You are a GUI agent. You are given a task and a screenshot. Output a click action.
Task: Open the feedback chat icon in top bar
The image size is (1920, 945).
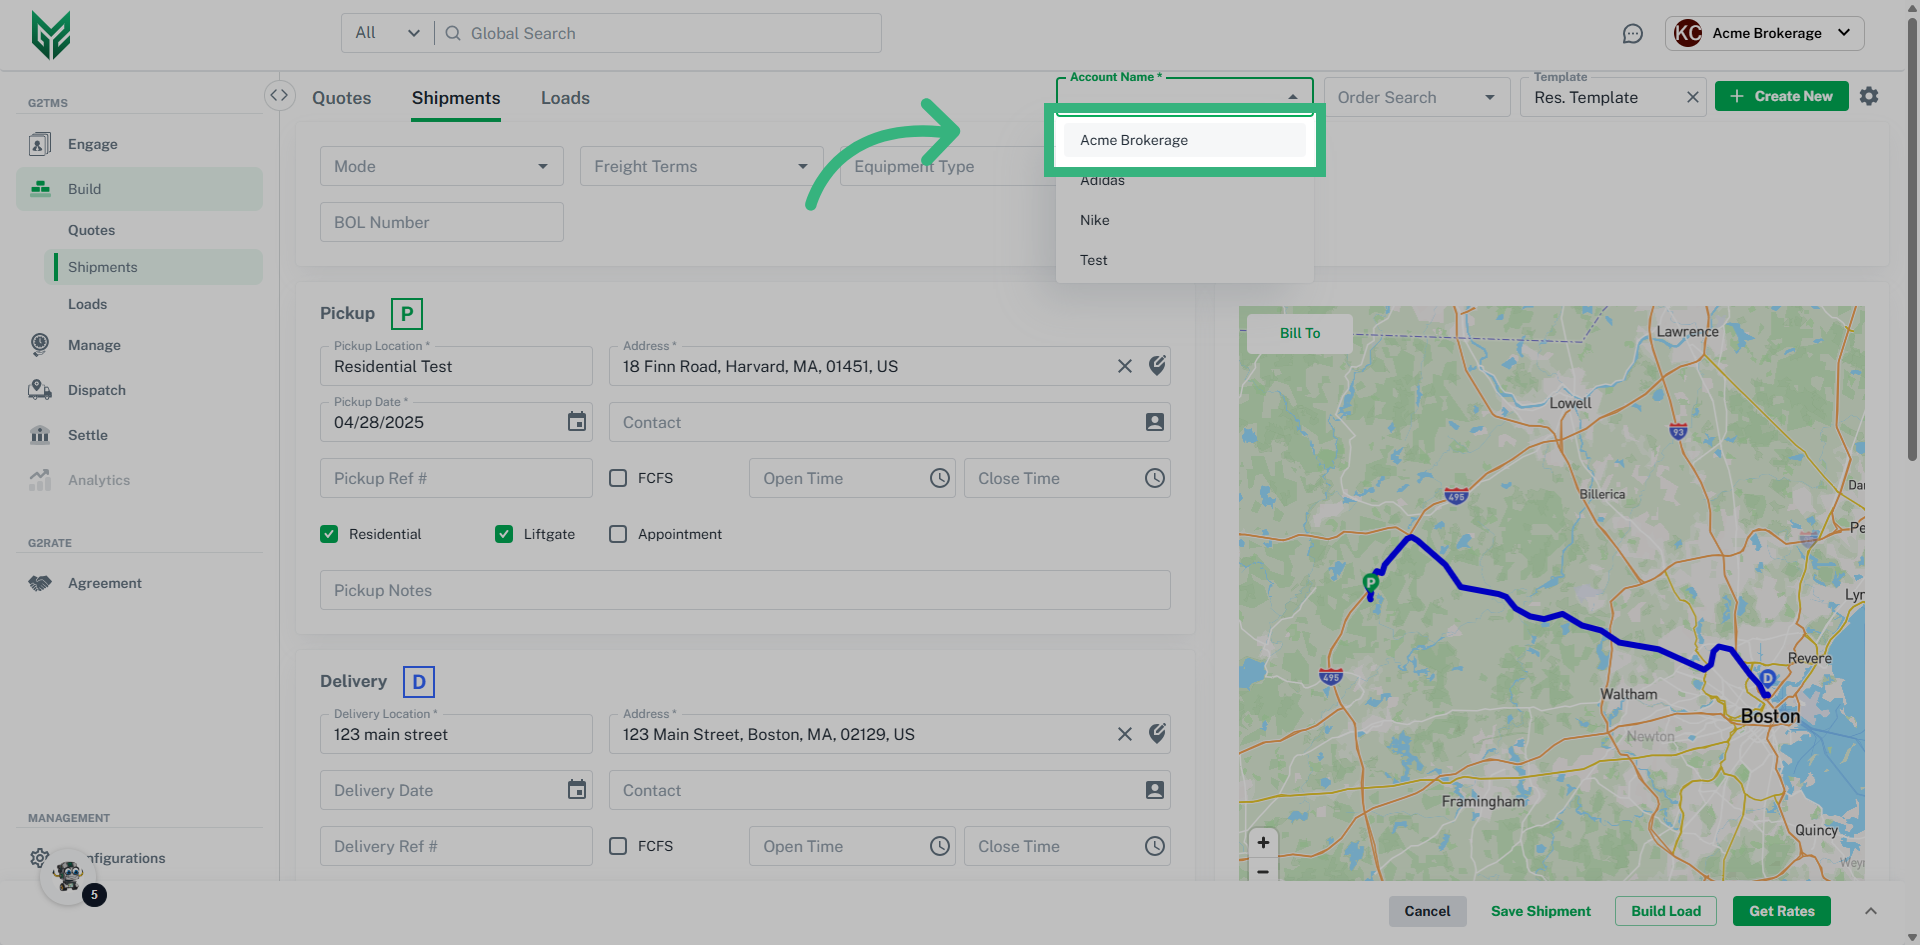point(1633,33)
